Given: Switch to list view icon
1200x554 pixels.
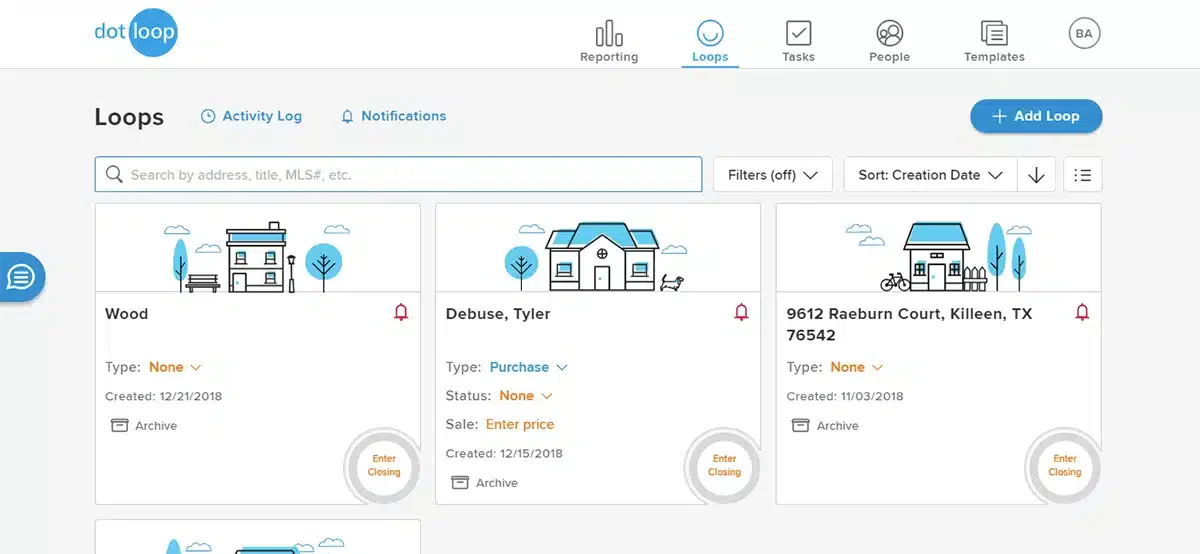Looking at the screenshot, I should [x=1083, y=175].
